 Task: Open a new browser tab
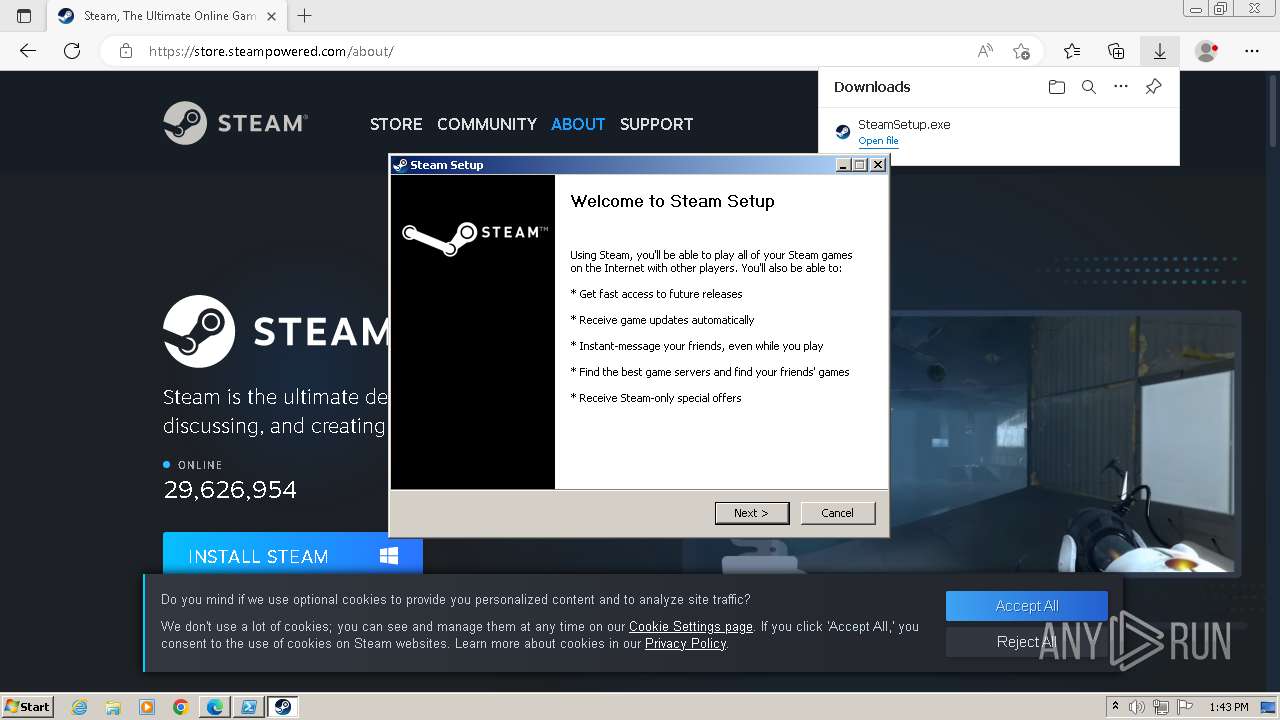click(x=305, y=16)
